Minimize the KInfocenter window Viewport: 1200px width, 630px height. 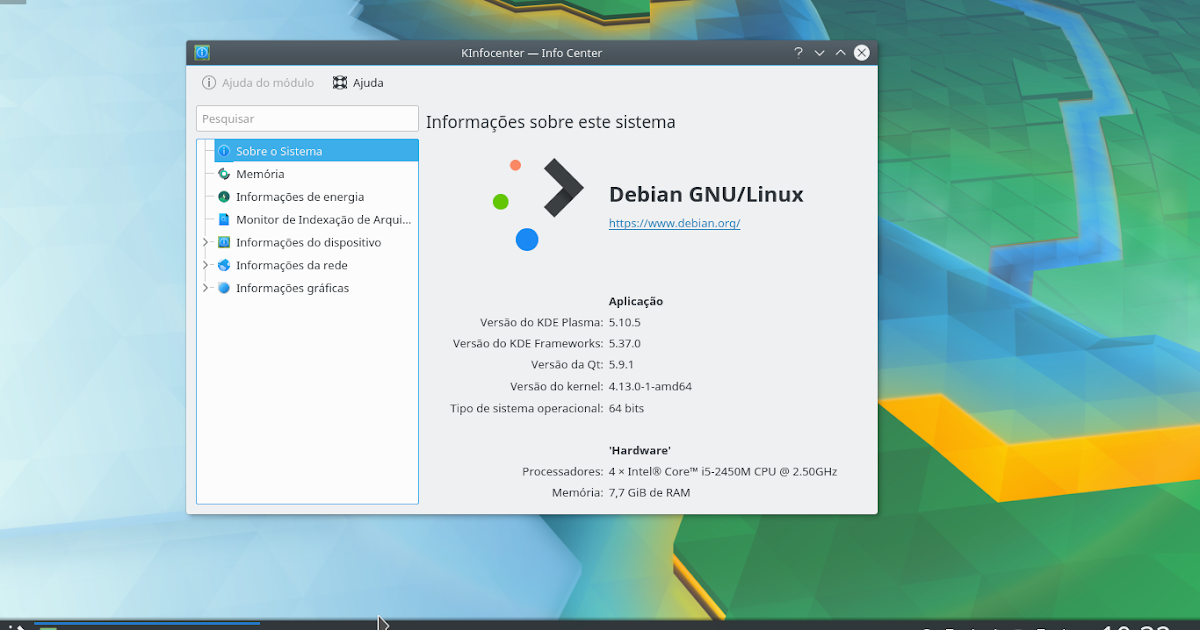point(819,53)
